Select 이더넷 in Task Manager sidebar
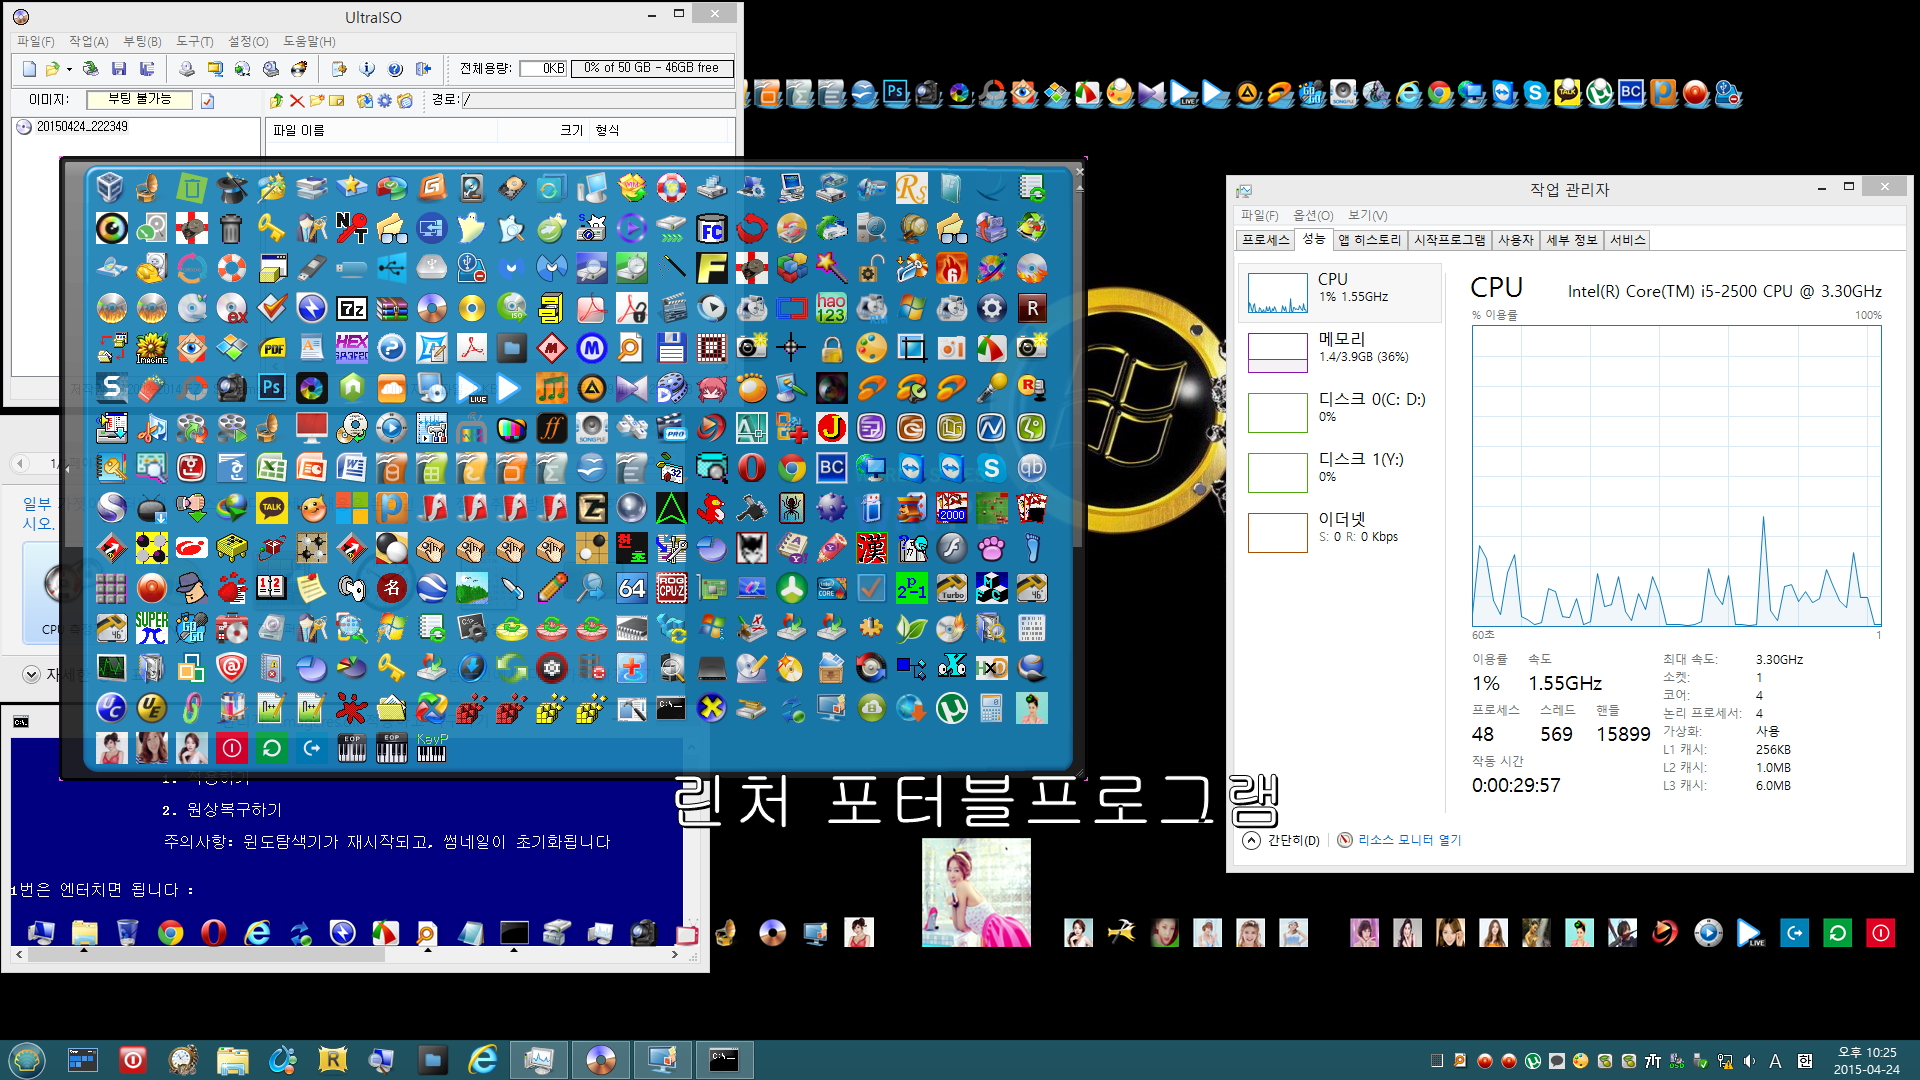 pyautogui.click(x=1340, y=531)
